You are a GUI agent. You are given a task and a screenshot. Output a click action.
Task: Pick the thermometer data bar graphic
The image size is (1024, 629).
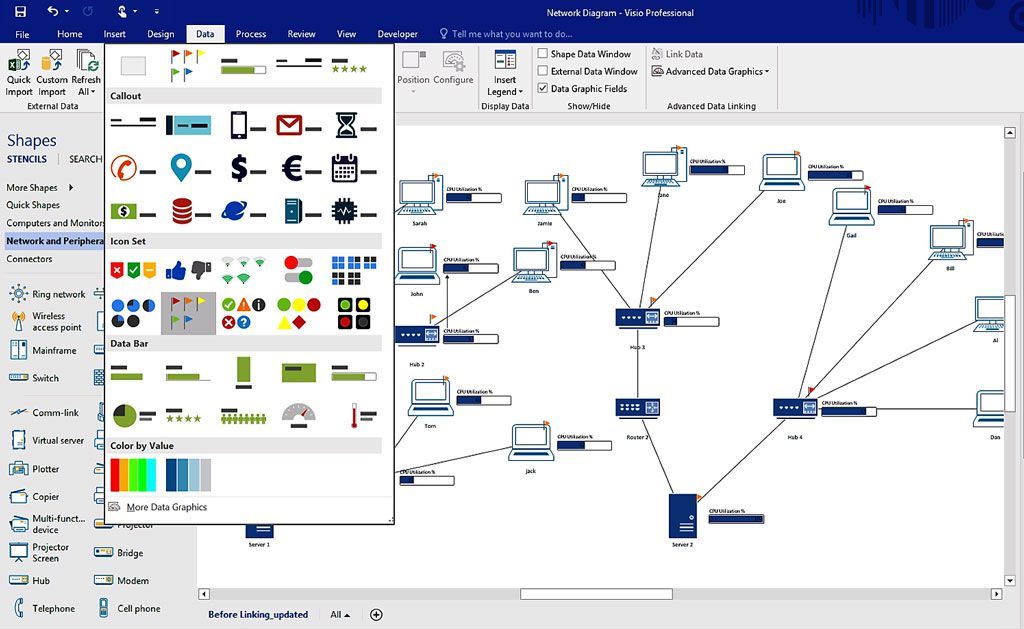point(354,413)
